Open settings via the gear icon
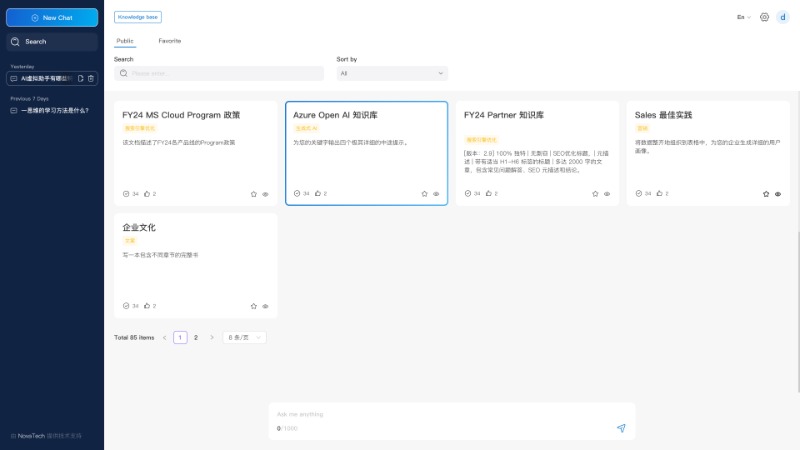The image size is (800, 450). point(764,17)
